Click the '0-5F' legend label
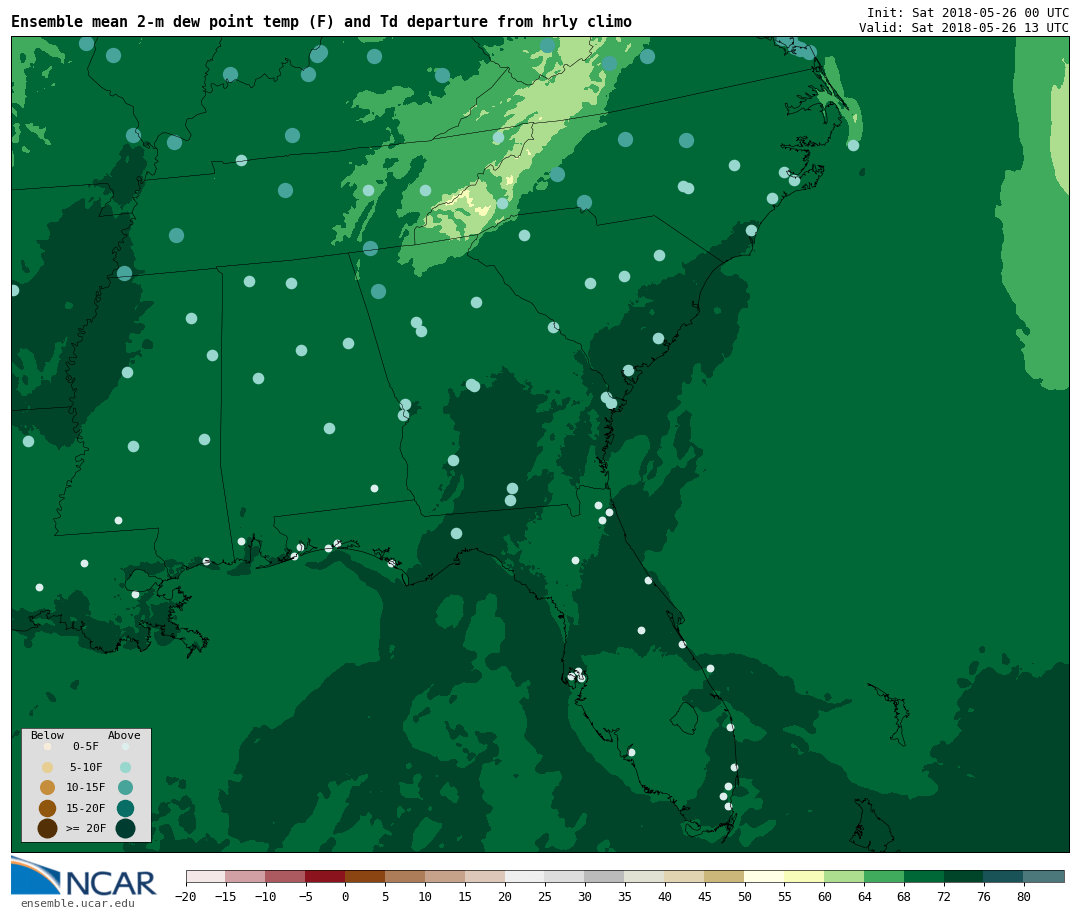This screenshot has width=1080, height=915. click(x=86, y=746)
